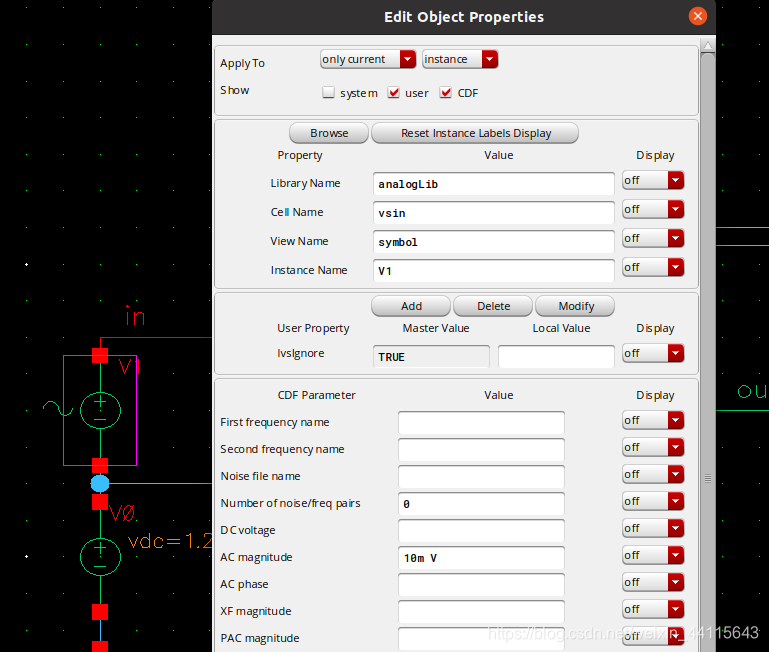Click the First frequency name field
The width and height of the screenshot is (769, 652).
click(481, 422)
